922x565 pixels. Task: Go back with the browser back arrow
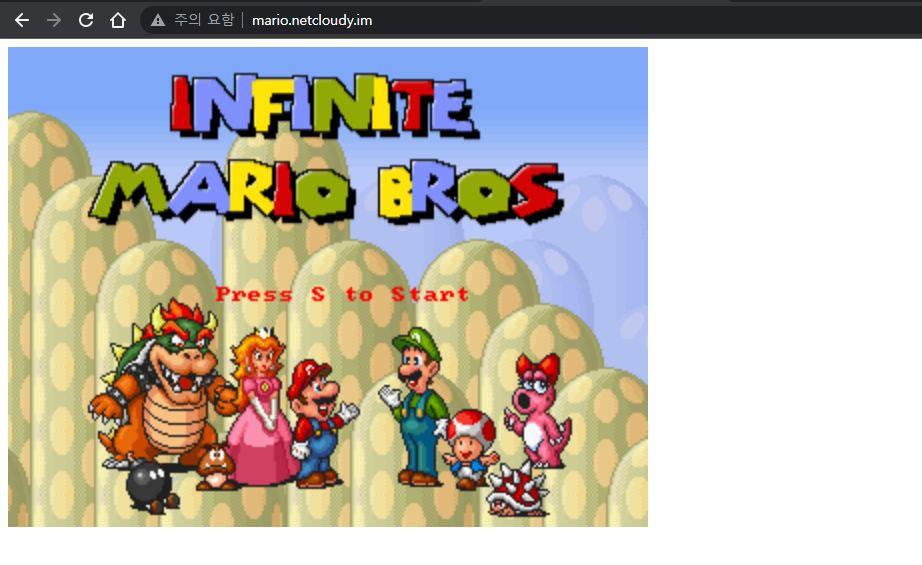click(x=22, y=21)
